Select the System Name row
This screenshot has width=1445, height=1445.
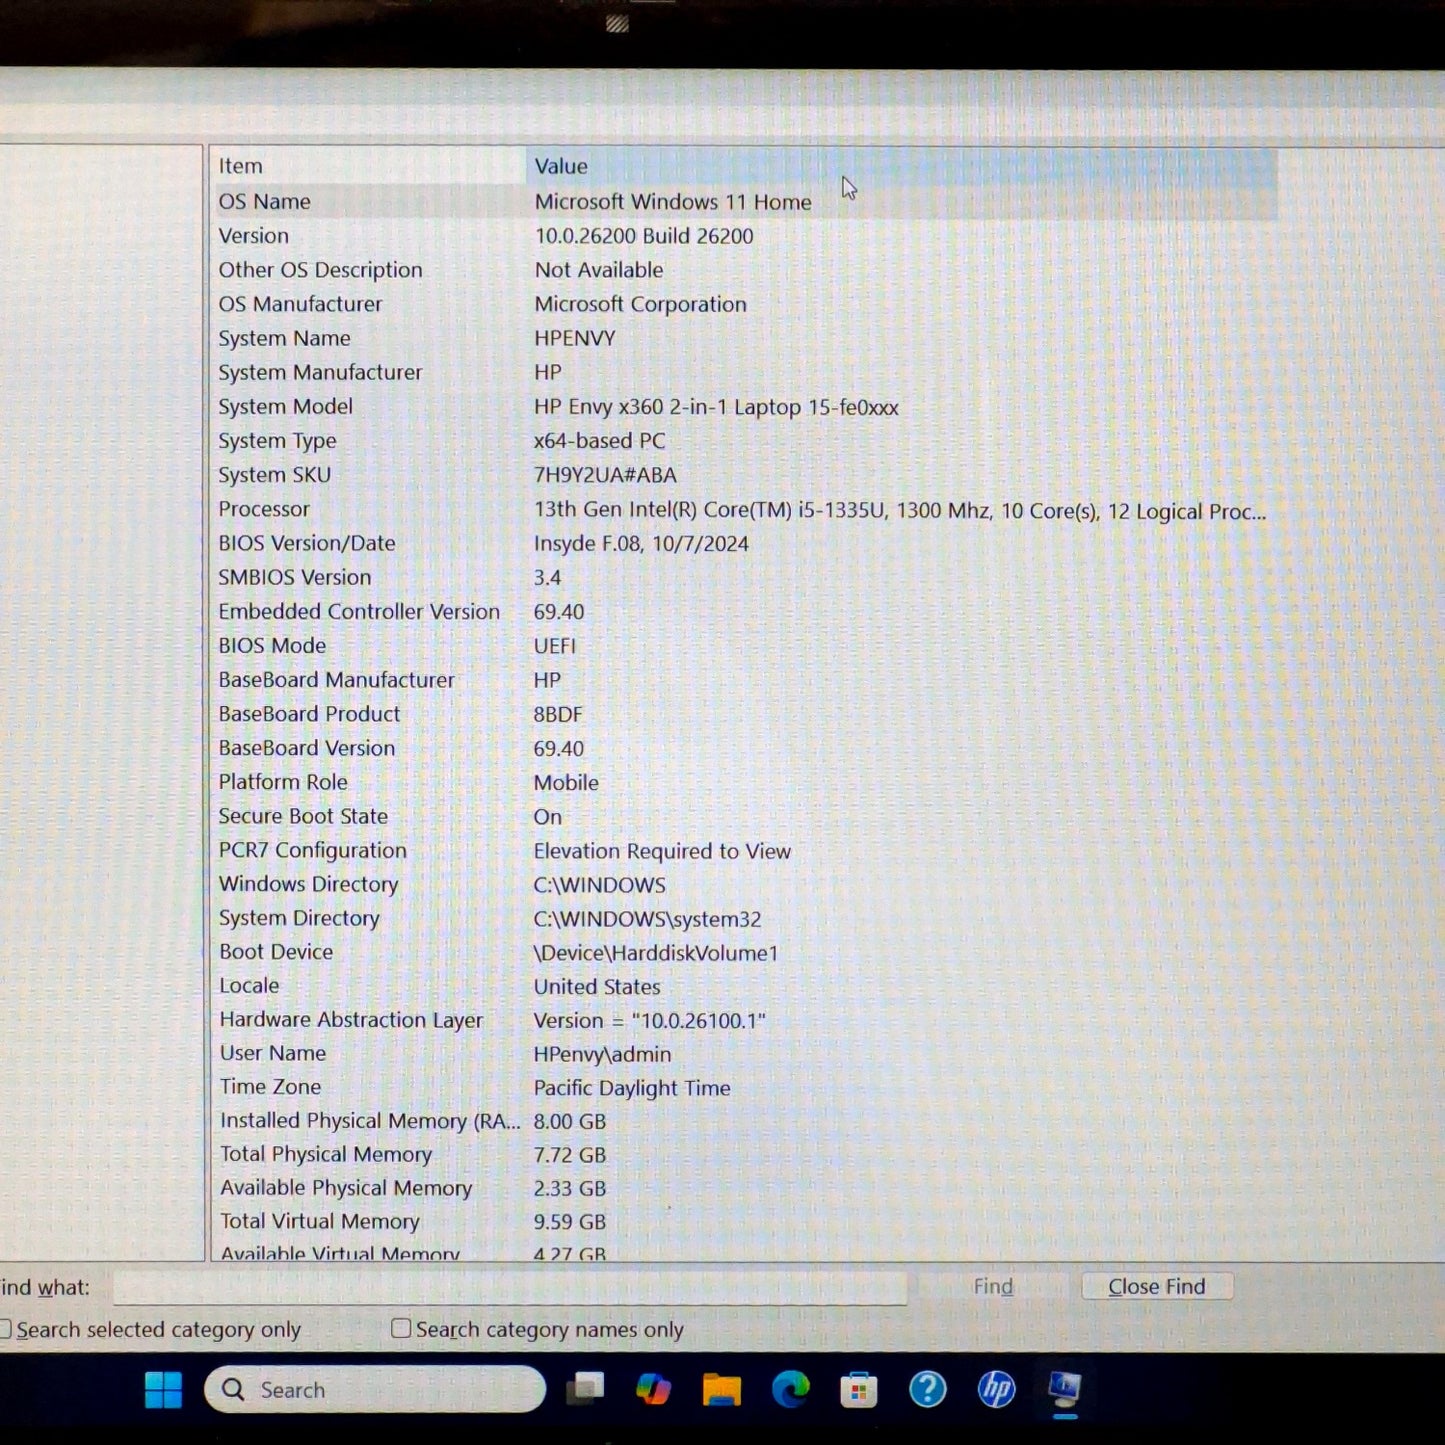click(744, 338)
